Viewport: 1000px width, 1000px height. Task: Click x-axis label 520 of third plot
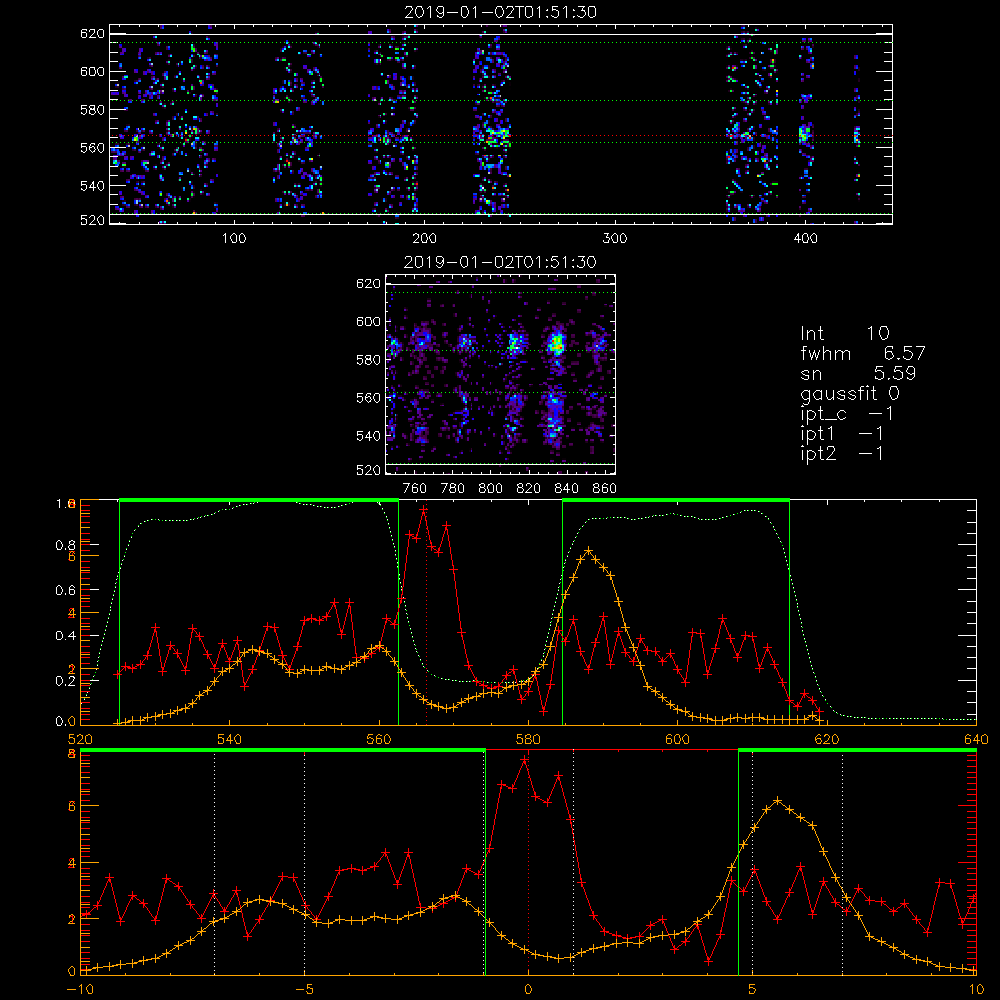80,739
